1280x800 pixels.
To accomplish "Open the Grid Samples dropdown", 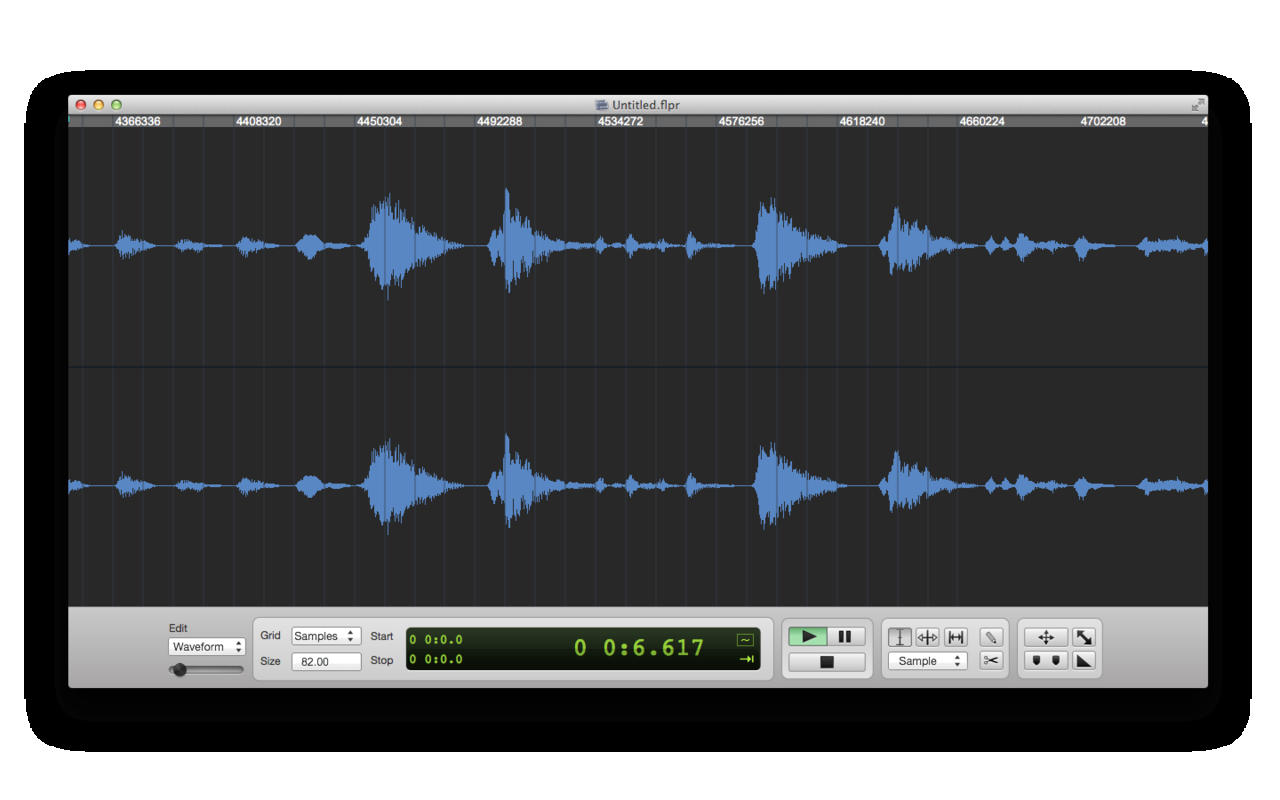I will (325, 636).
